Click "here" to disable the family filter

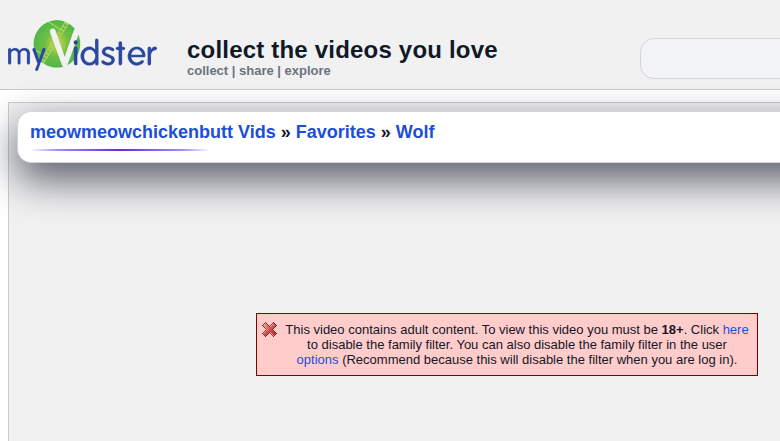pos(735,329)
